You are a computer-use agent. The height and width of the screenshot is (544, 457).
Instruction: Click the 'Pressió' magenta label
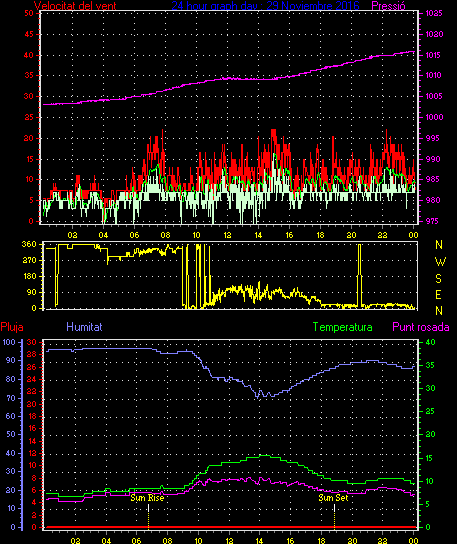[388, 6]
